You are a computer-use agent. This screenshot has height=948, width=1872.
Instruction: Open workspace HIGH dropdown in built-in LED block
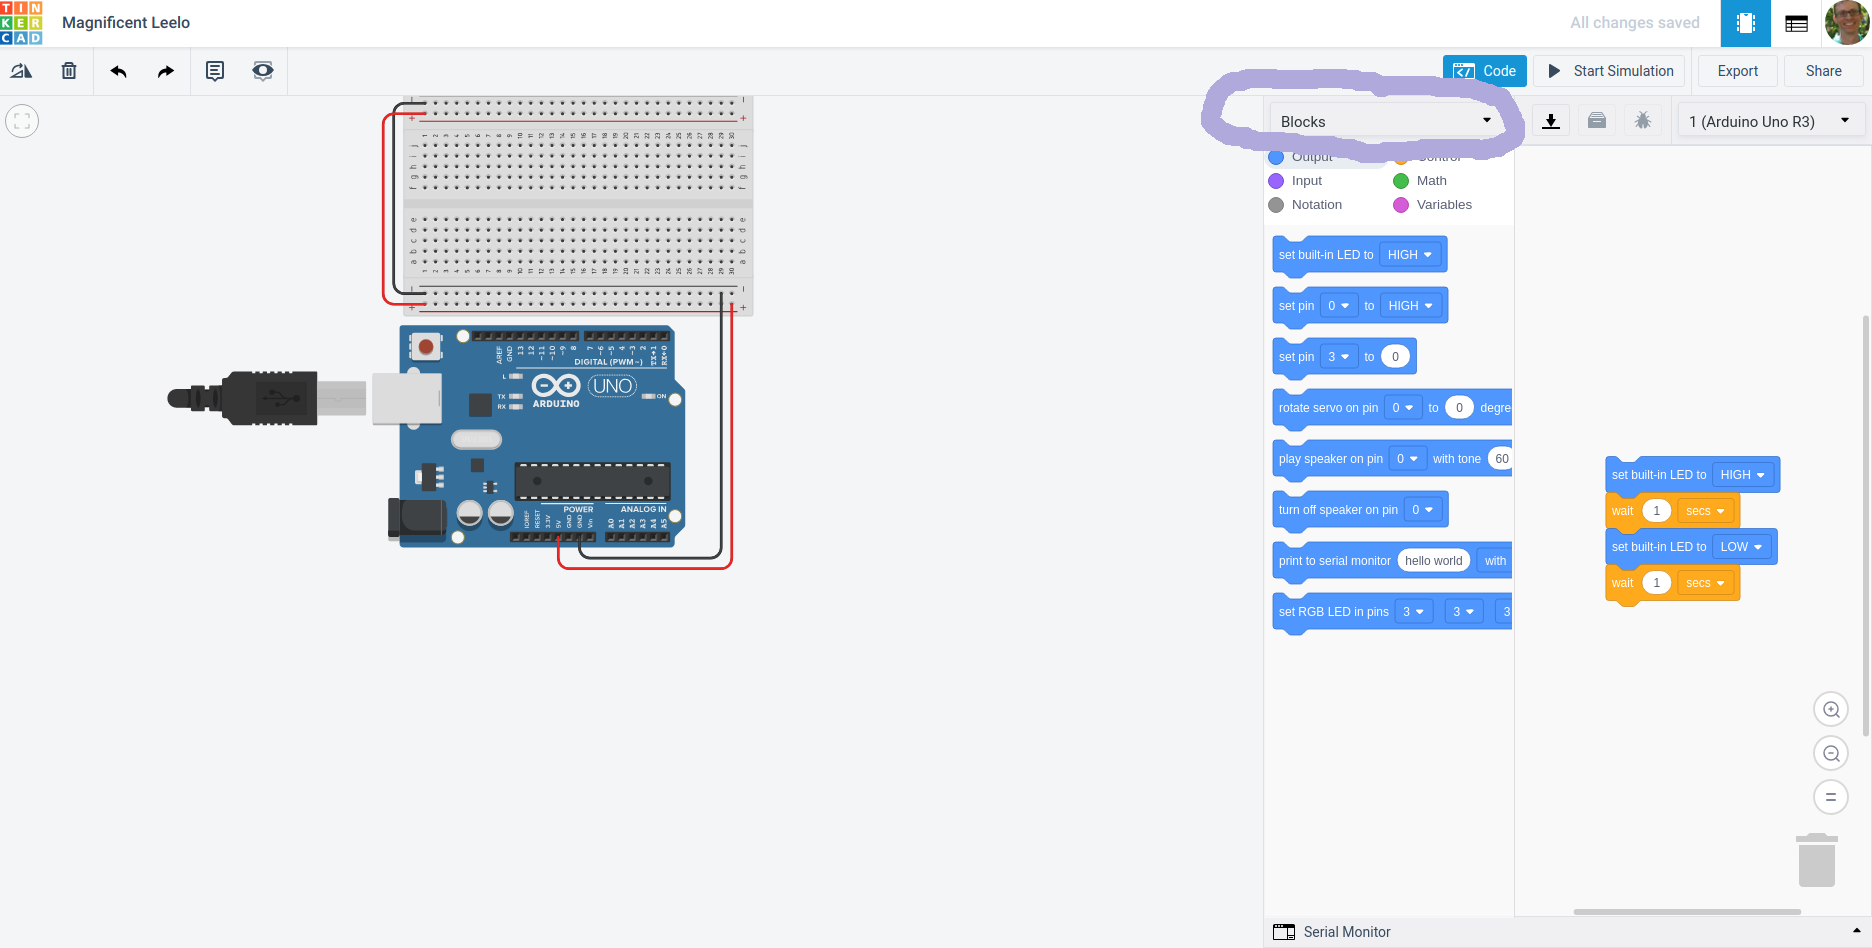(1743, 475)
